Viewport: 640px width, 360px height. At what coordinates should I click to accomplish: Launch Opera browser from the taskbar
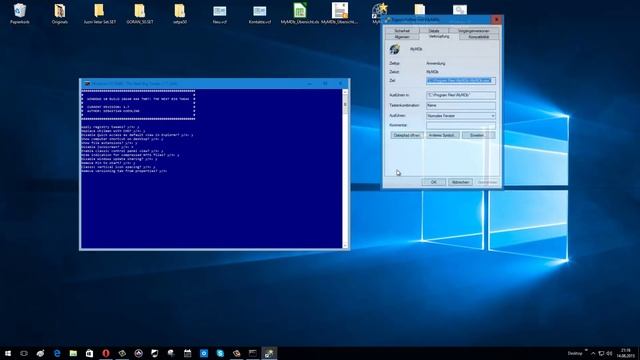pyautogui.click(x=106, y=353)
